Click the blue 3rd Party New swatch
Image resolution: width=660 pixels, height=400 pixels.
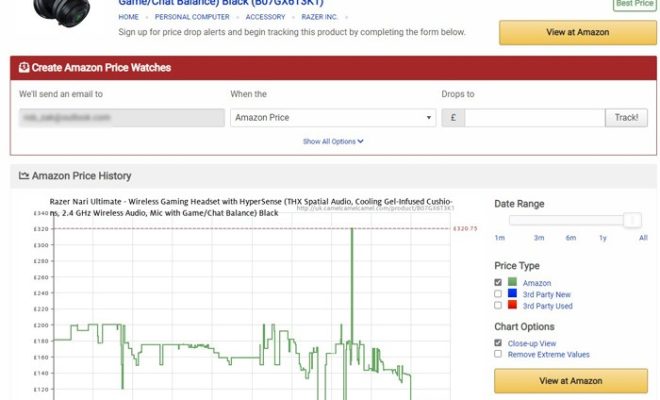pyautogui.click(x=512, y=293)
